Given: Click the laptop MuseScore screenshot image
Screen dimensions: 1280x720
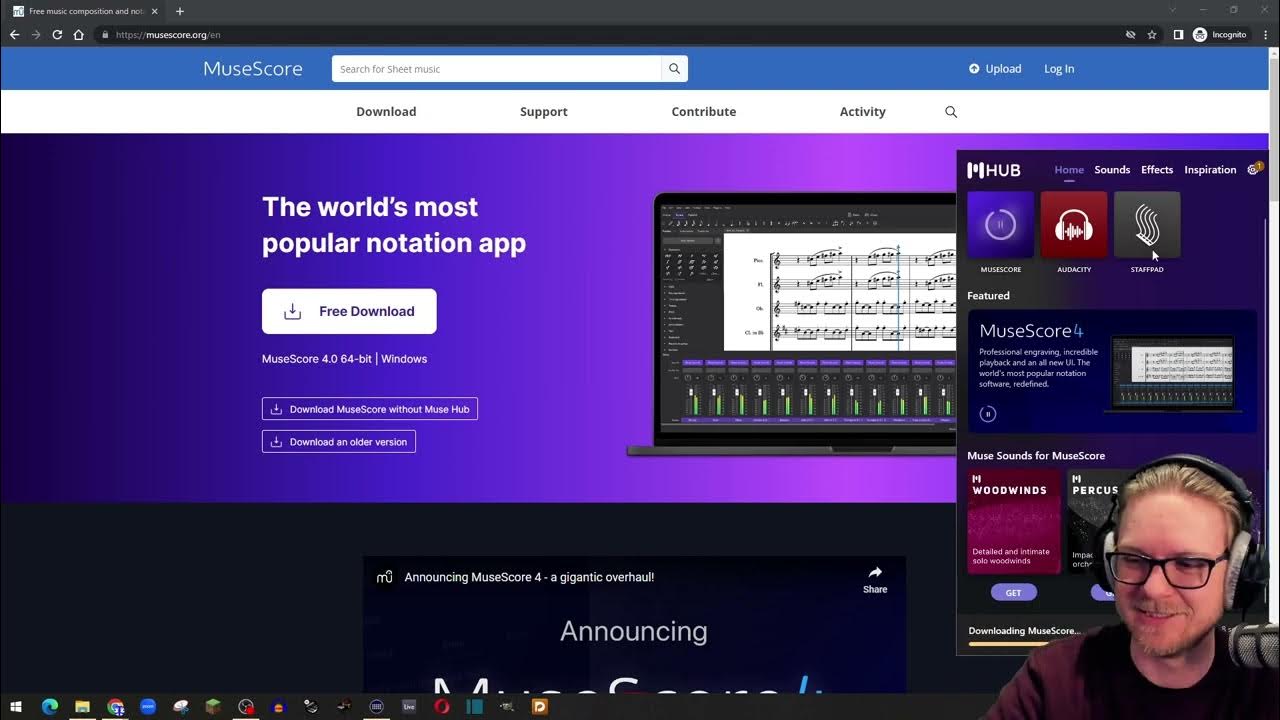Looking at the screenshot, I should [x=790, y=323].
